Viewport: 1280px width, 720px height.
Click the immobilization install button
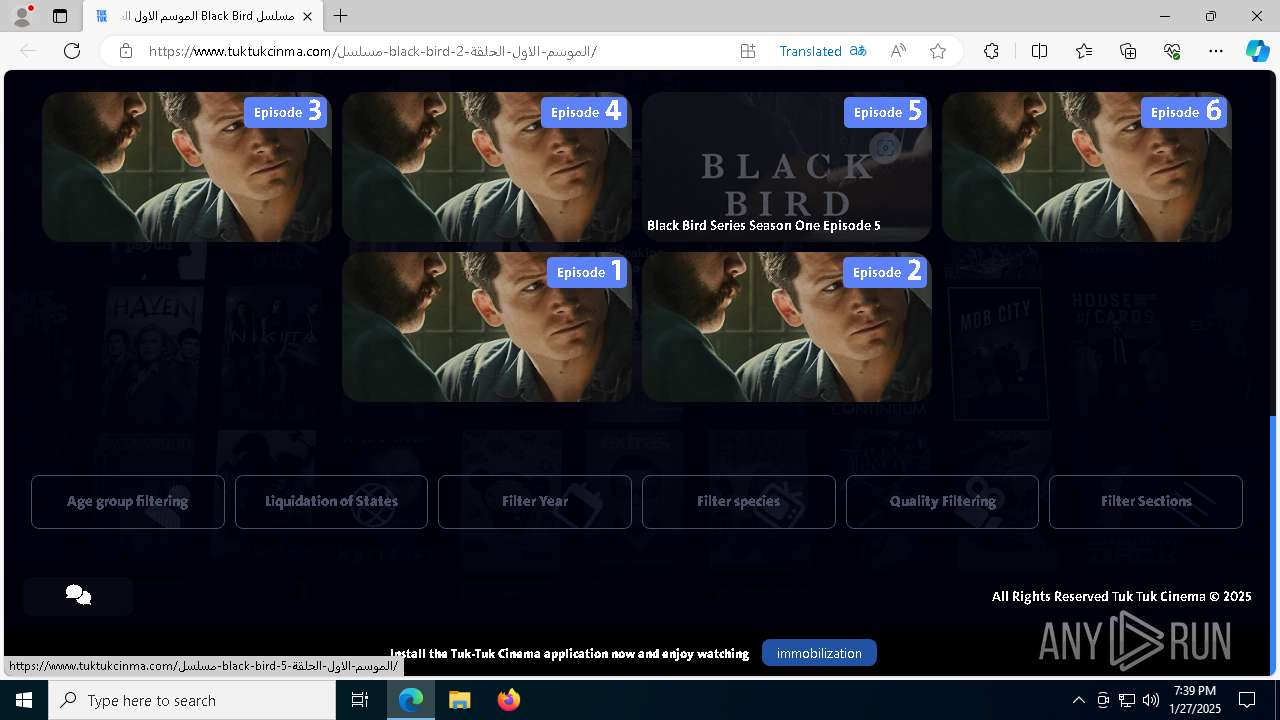point(819,653)
